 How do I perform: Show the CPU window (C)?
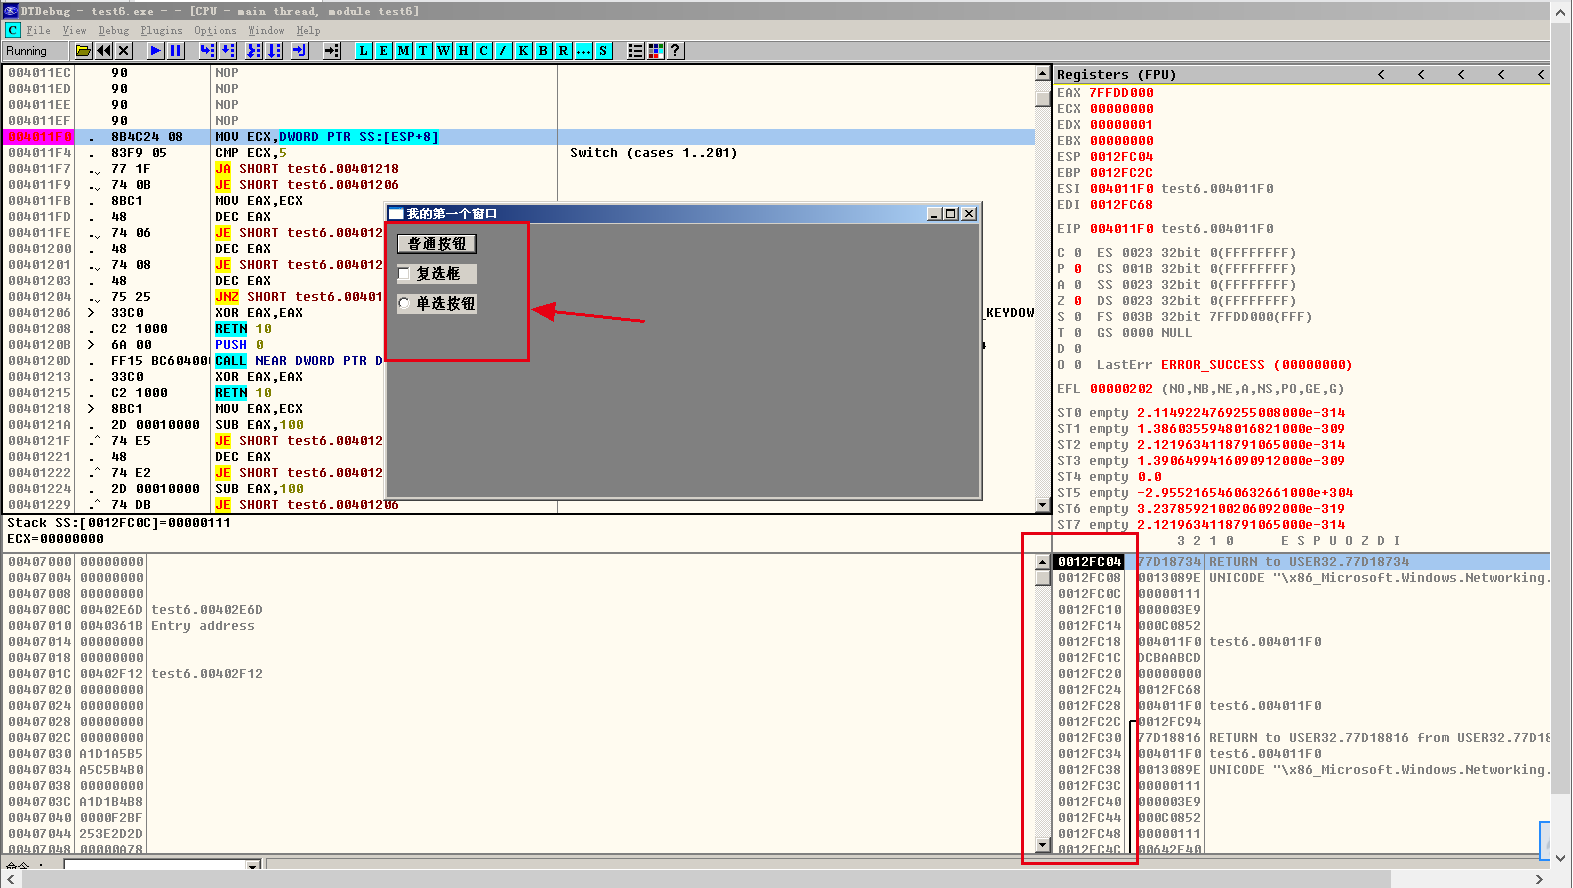(484, 51)
